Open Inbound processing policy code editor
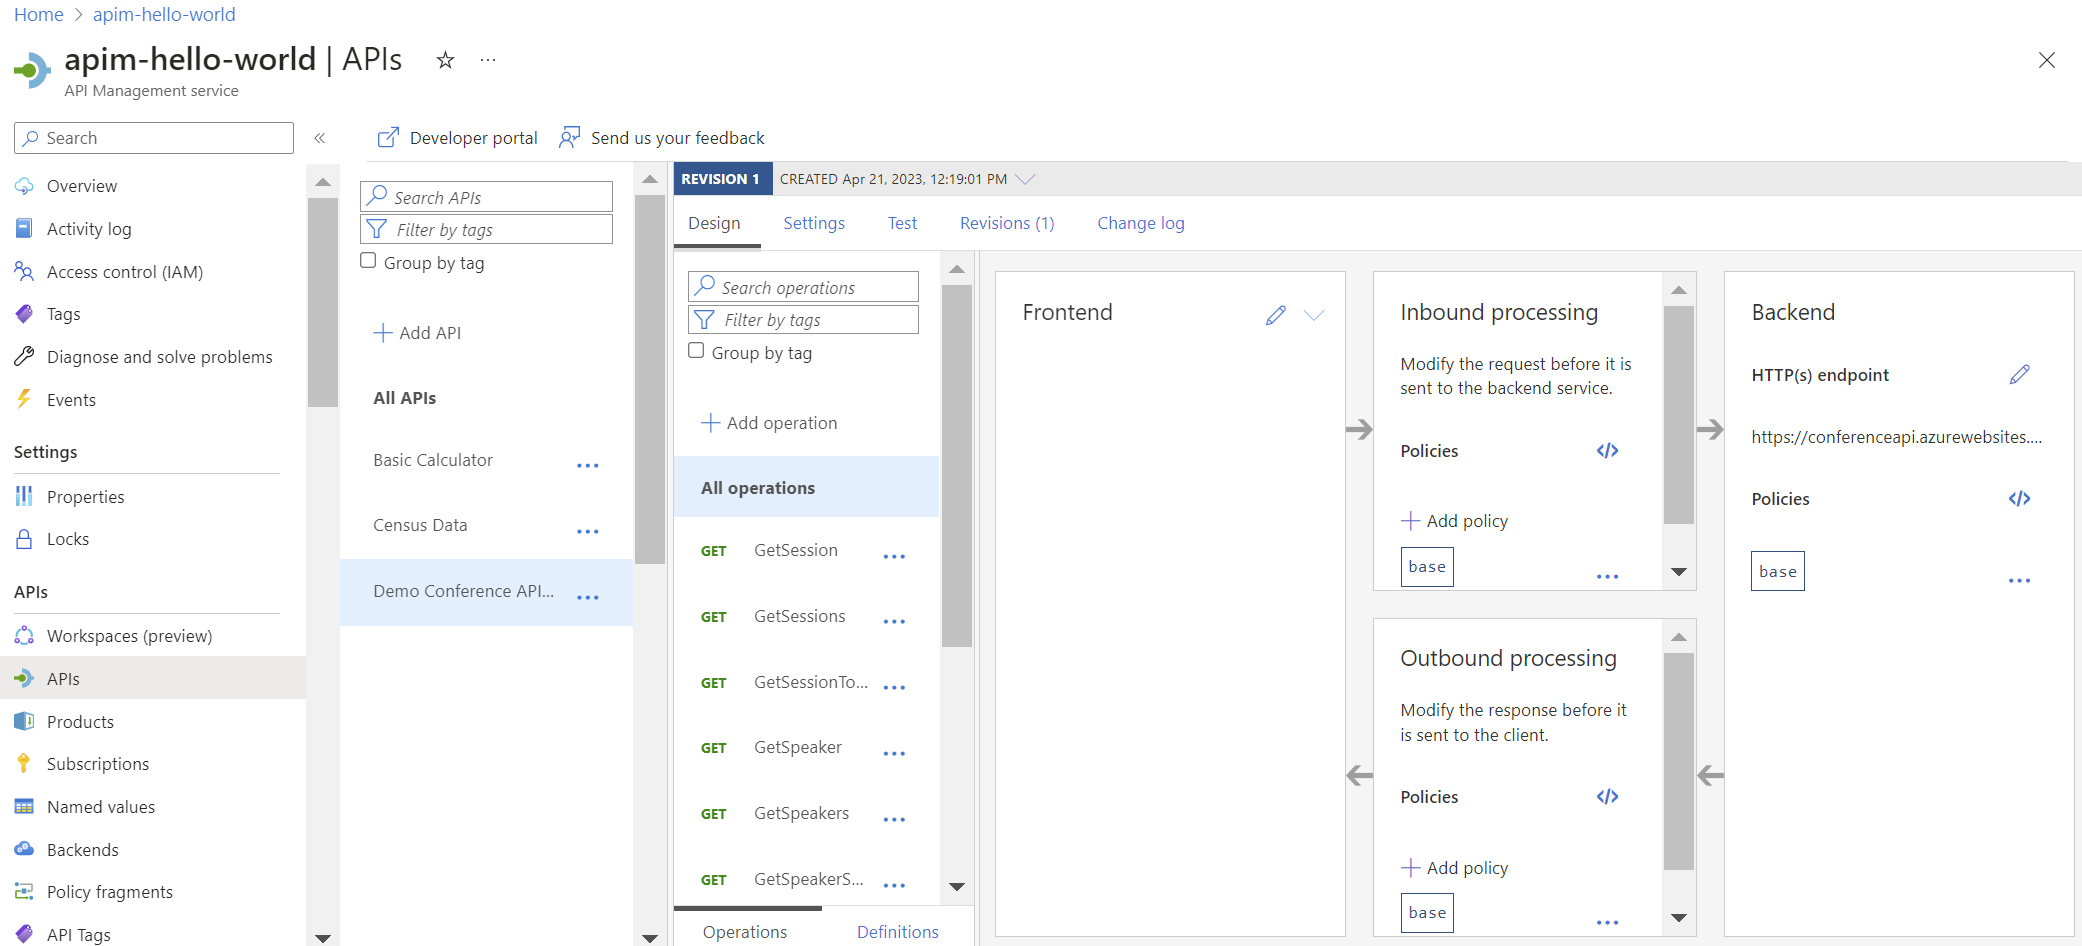The image size is (2082, 946). 1607,451
